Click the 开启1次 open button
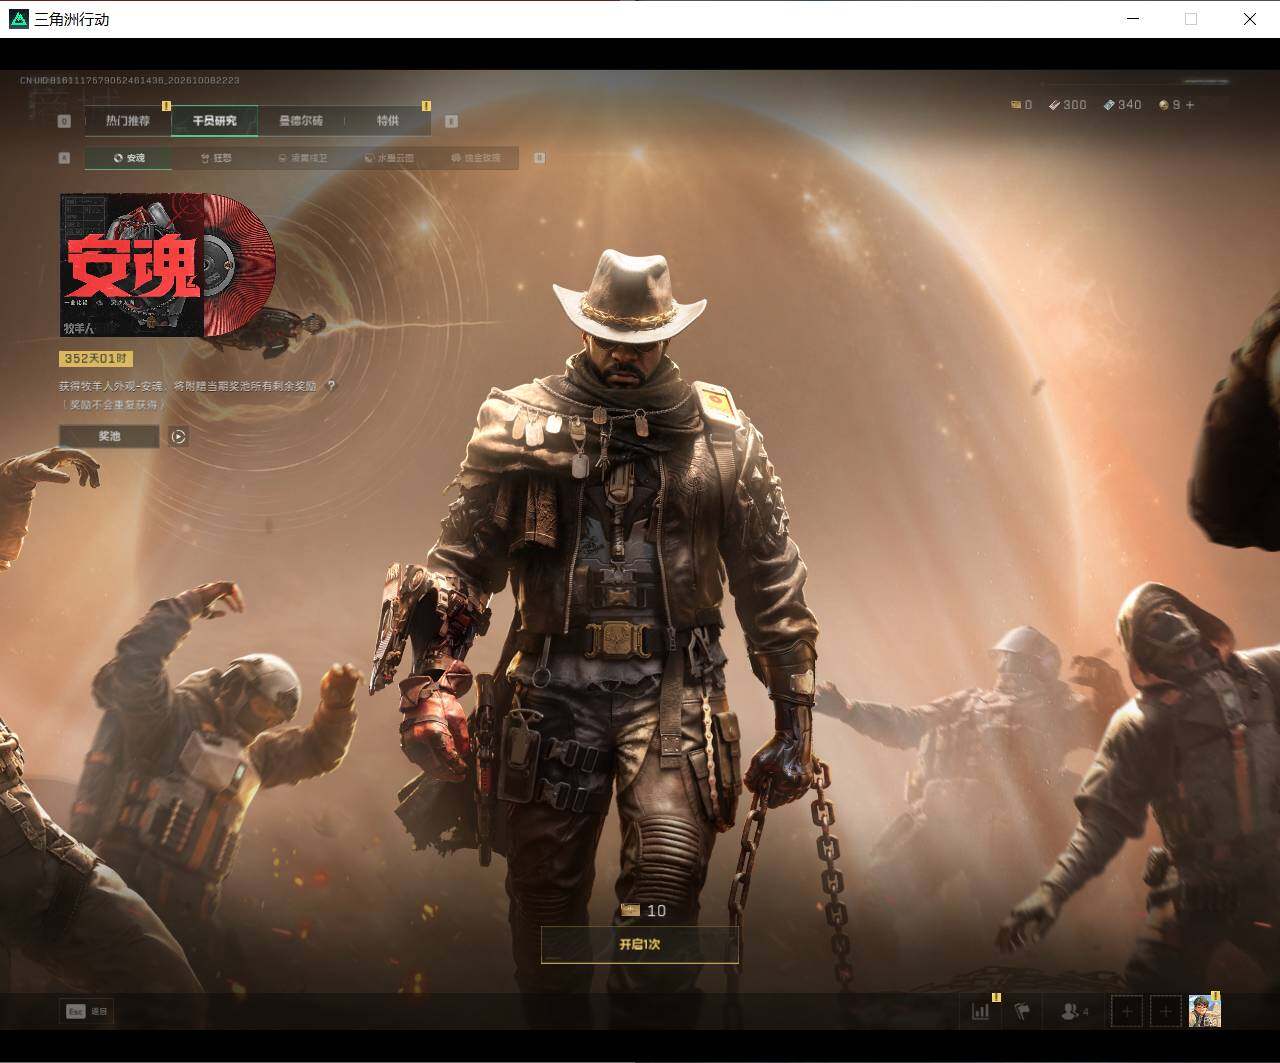 [640, 944]
